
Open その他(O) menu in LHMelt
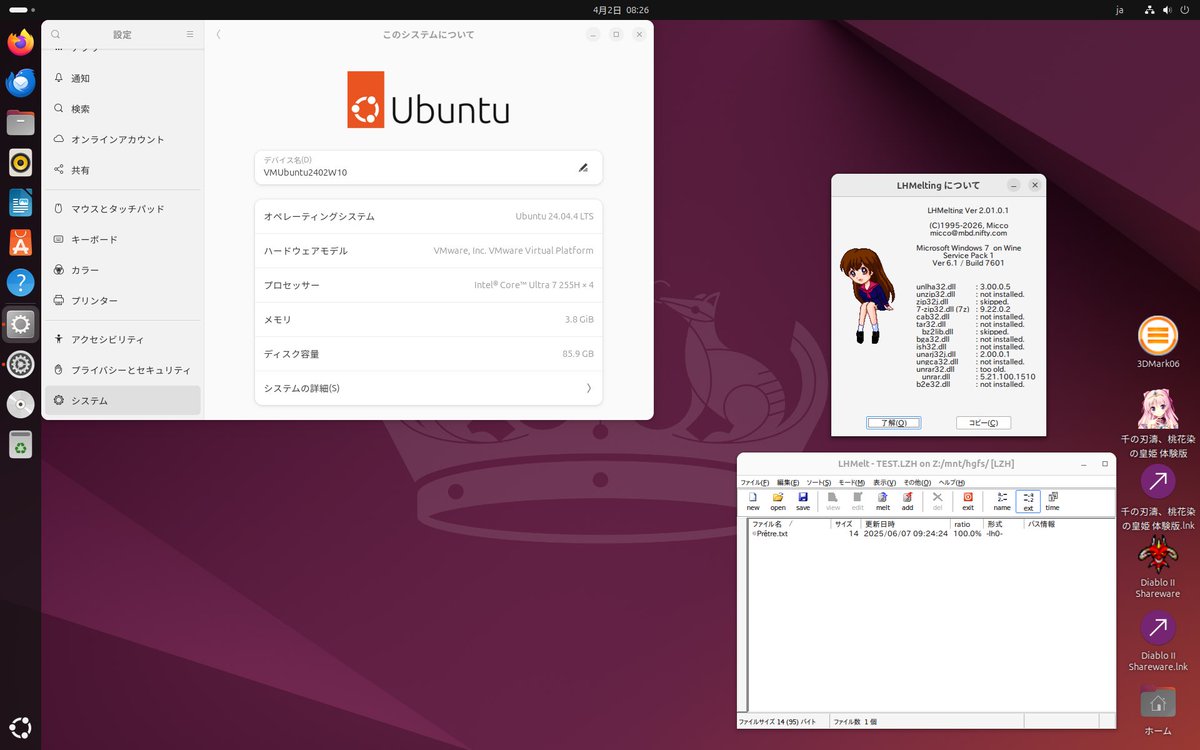pyautogui.click(x=917, y=482)
